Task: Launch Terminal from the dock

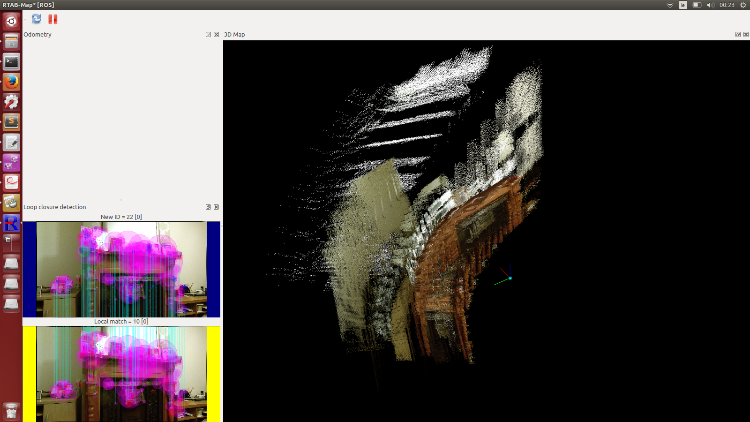Action: point(11,62)
